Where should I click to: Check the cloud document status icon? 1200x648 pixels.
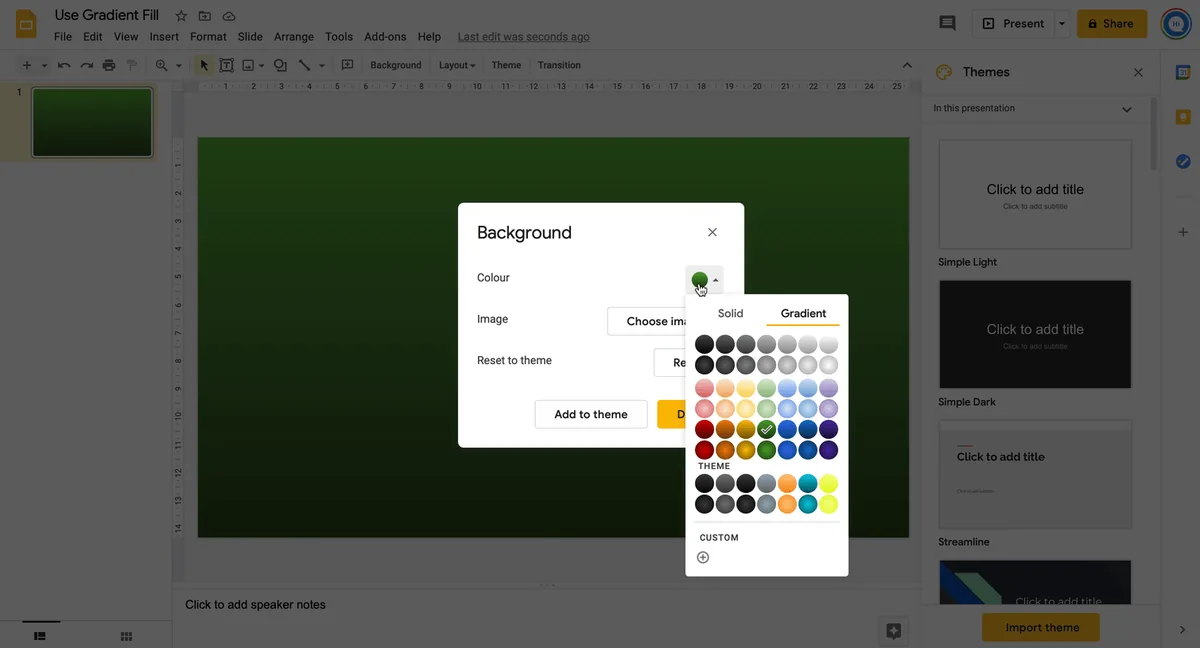(229, 16)
